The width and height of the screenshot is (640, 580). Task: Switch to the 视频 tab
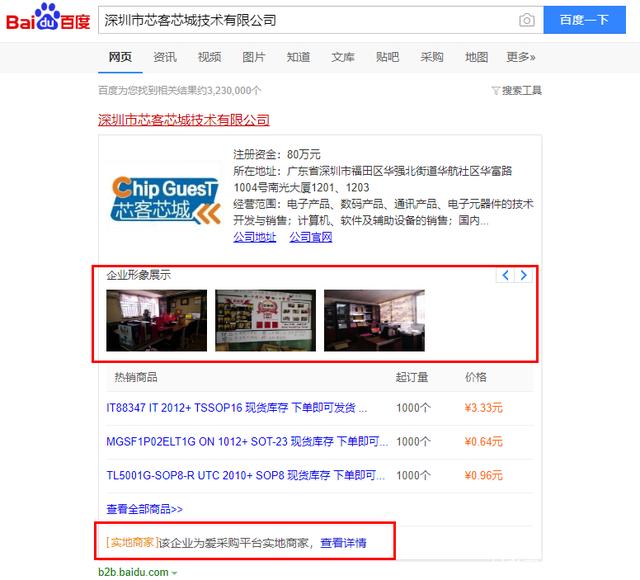pyautogui.click(x=209, y=57)
